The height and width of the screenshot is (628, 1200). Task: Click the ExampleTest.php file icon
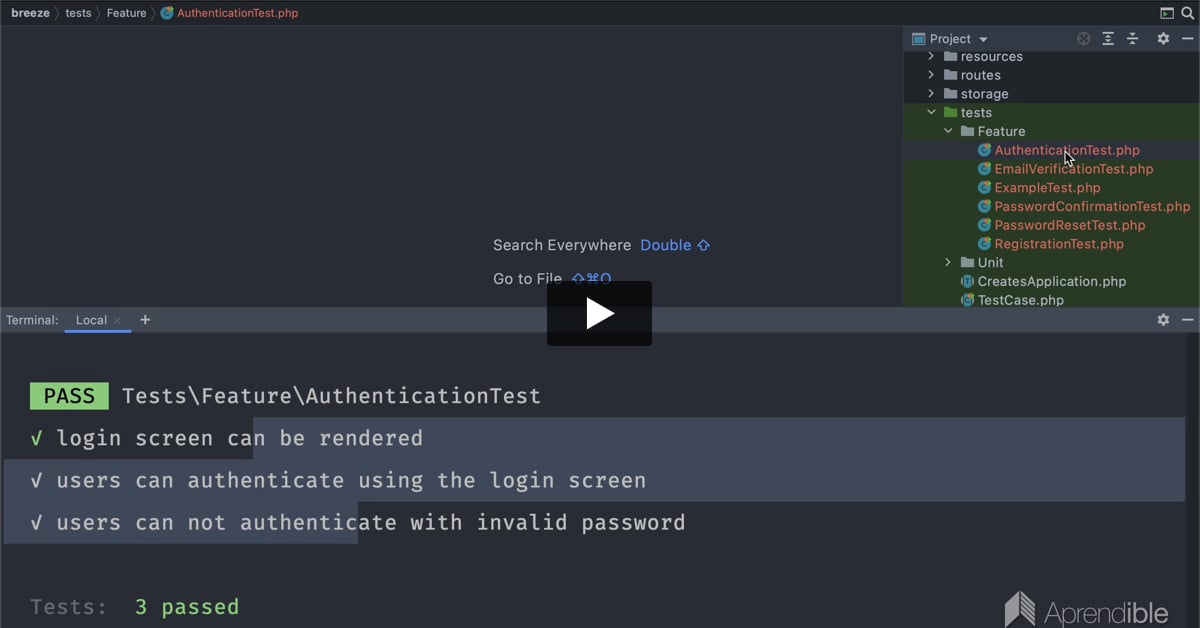pos(984,188)
